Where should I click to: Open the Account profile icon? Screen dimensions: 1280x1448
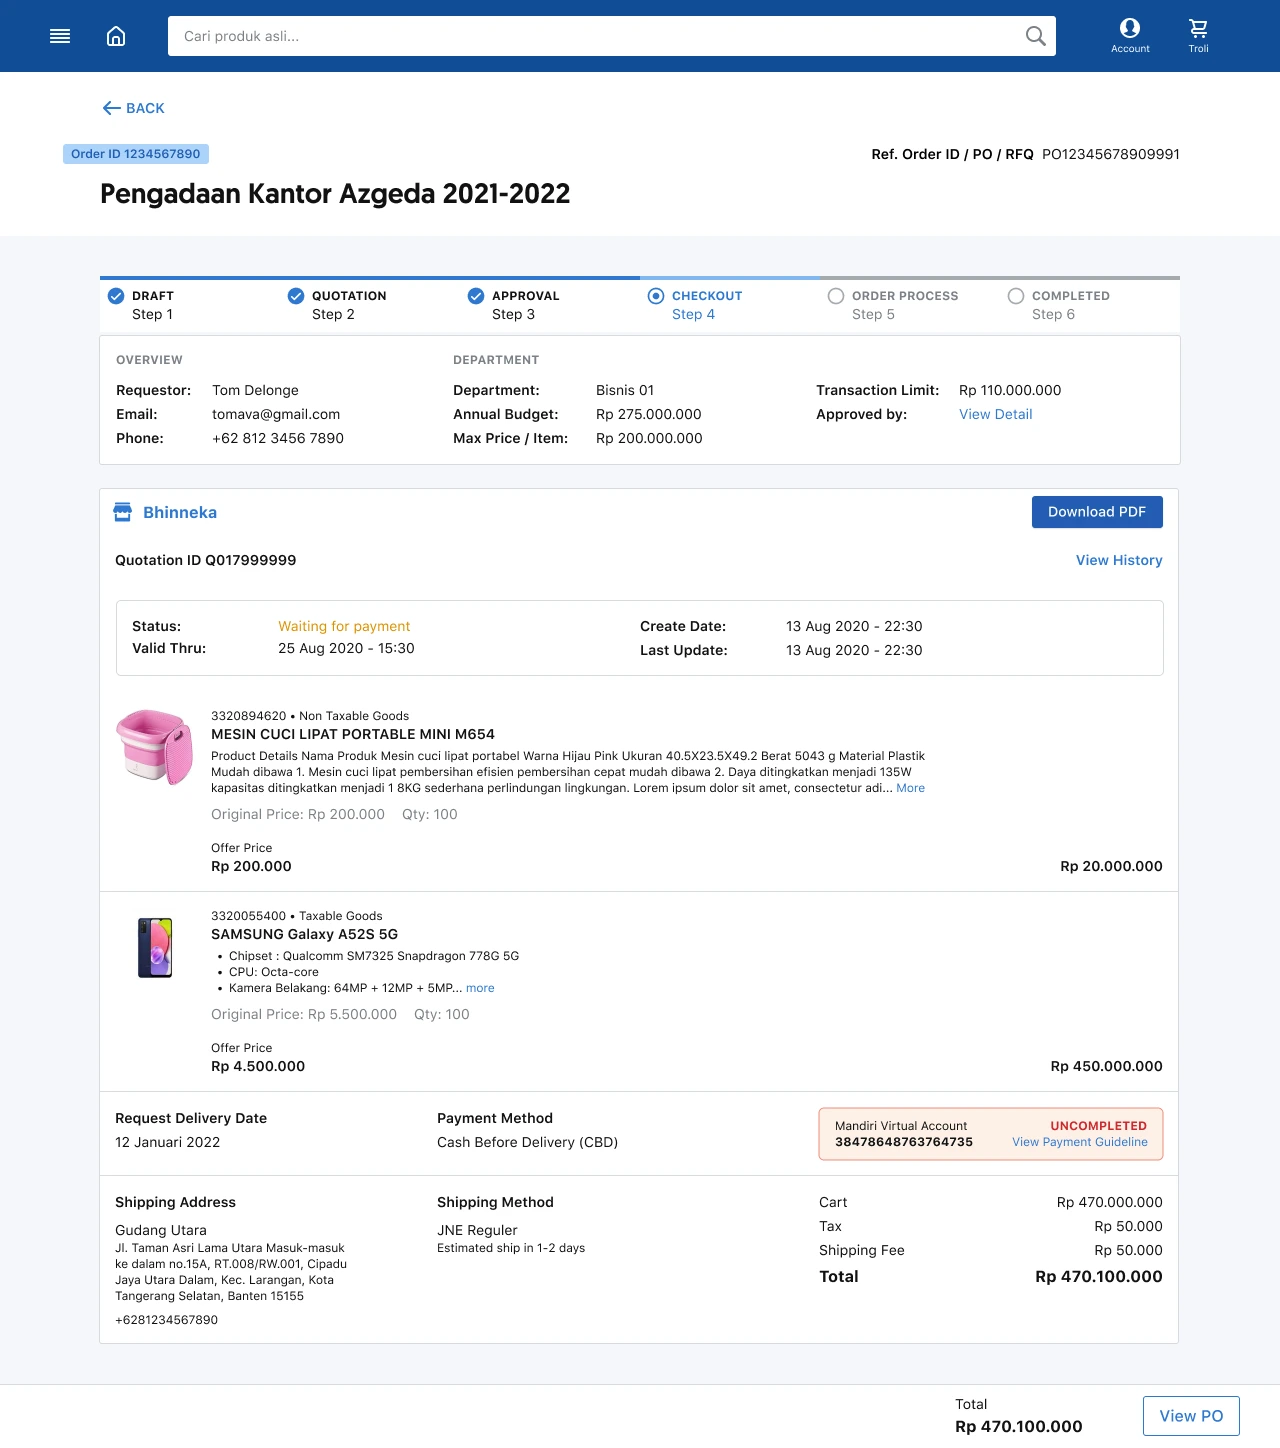pos(1130,29)
